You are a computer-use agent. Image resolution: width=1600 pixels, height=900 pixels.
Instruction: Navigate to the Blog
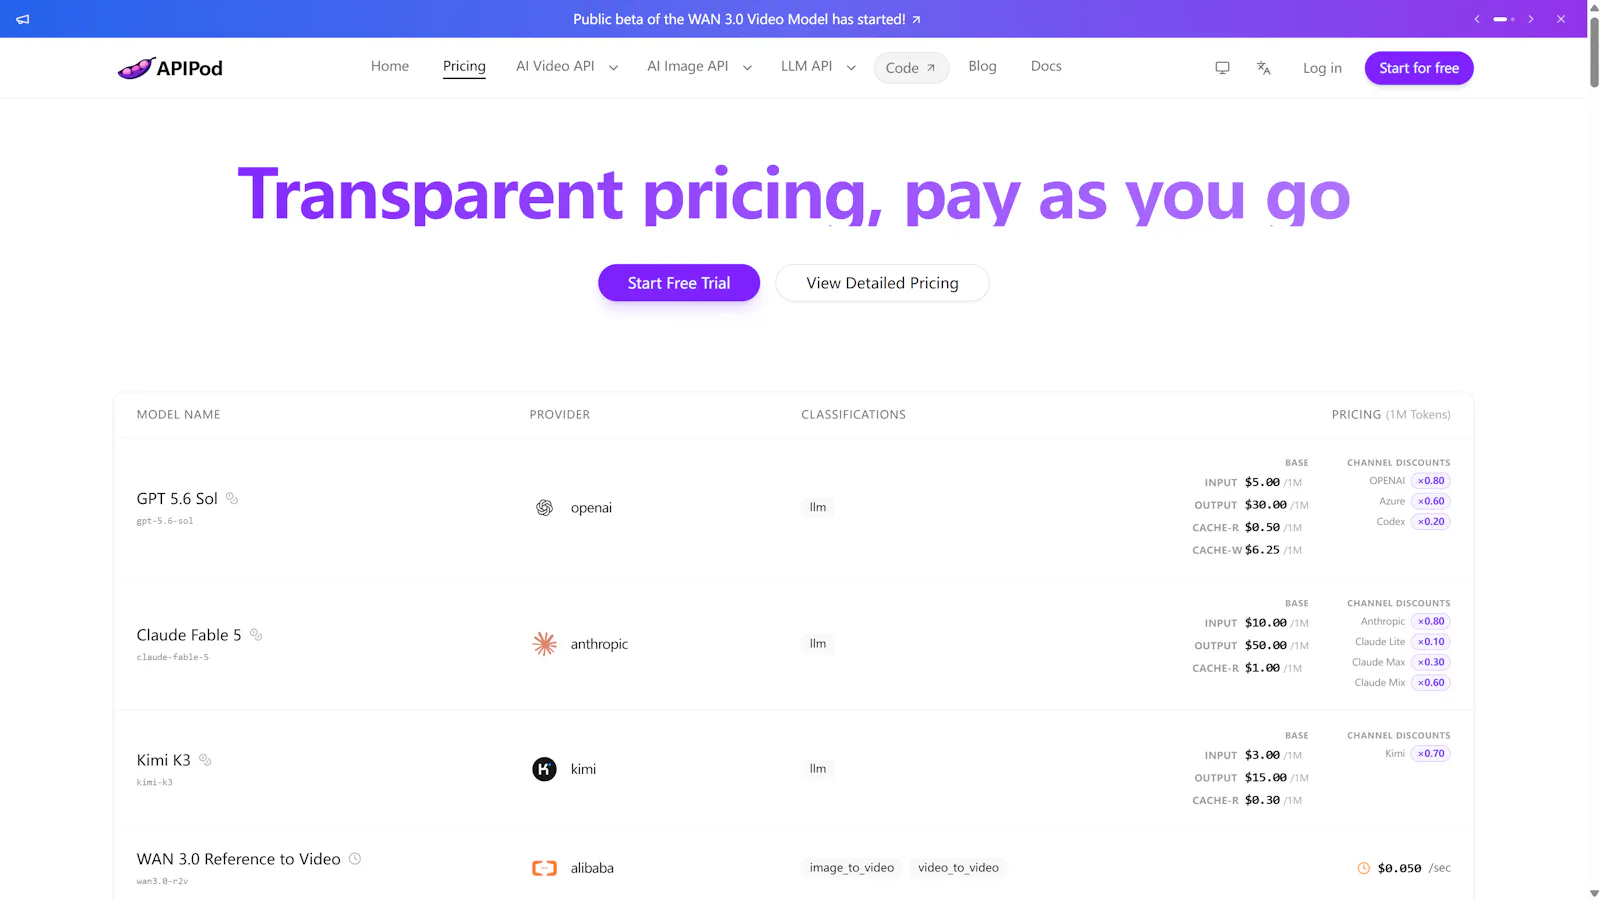click(x=982, y=66)
